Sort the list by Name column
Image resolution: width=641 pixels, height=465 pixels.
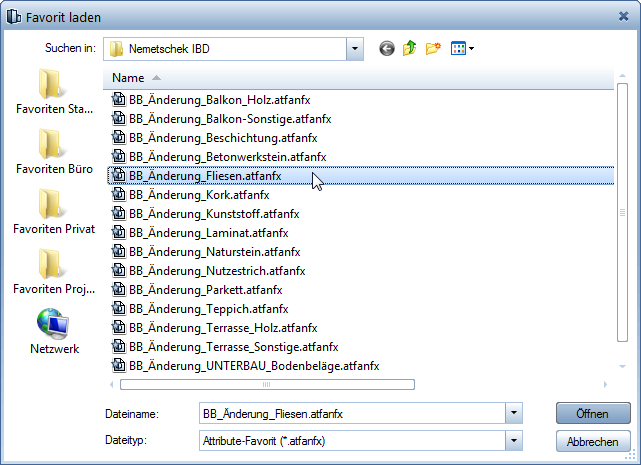(x=358, y=78)
